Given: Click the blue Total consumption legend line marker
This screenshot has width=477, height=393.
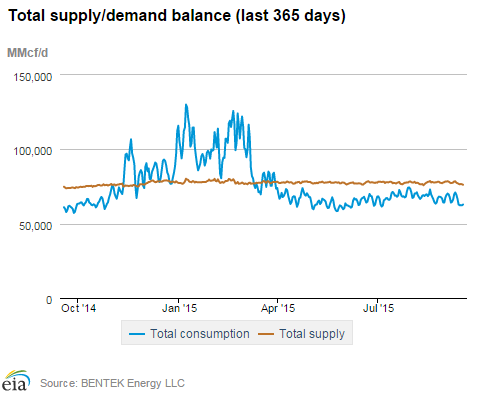Looking at the screenshot, I should (x=137, y=334).
